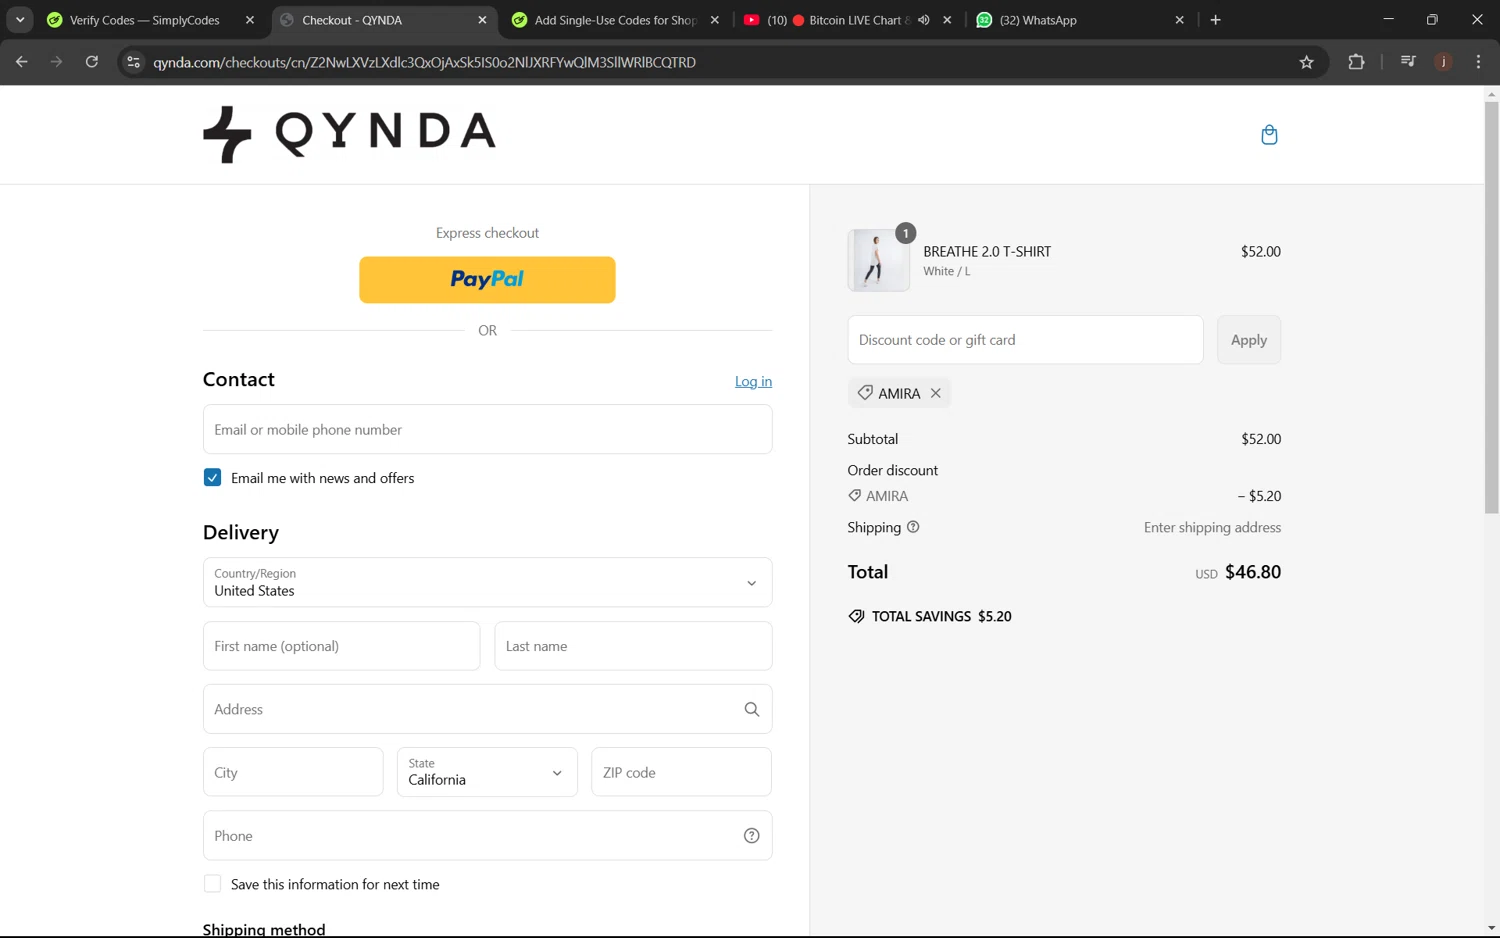This screenshot has width=1500, height=938.
Task: Click the browser address bar URL
Action: (x=424, y=62)
